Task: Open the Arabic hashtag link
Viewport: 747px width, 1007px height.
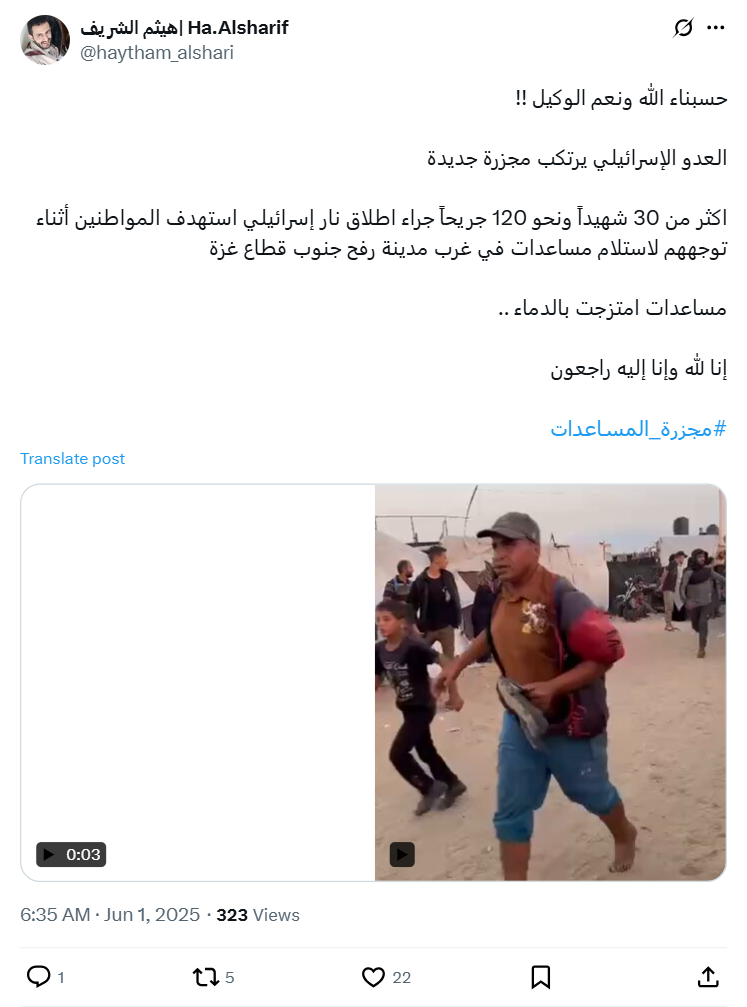Action: point(638,428)
